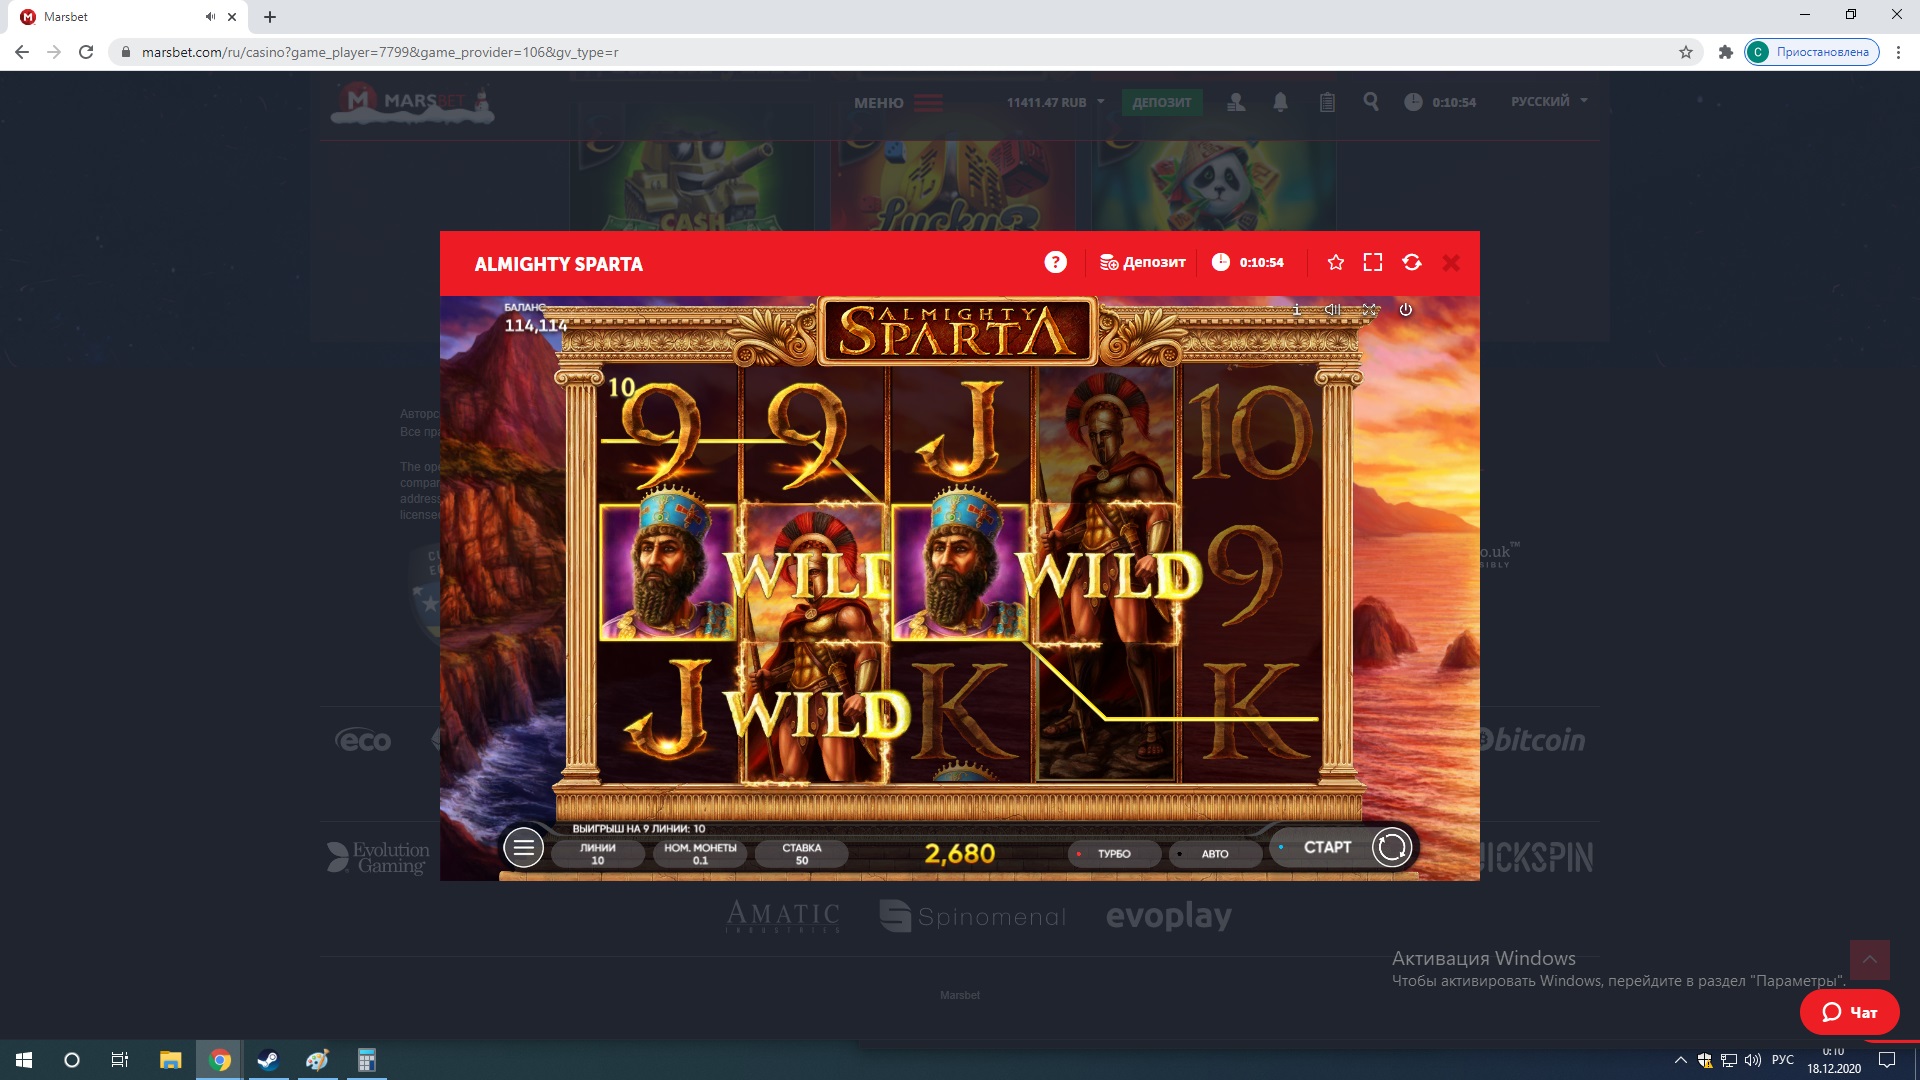
Task: Mute the Marsbet tab audio icon
Action: (x=210, y=17)
